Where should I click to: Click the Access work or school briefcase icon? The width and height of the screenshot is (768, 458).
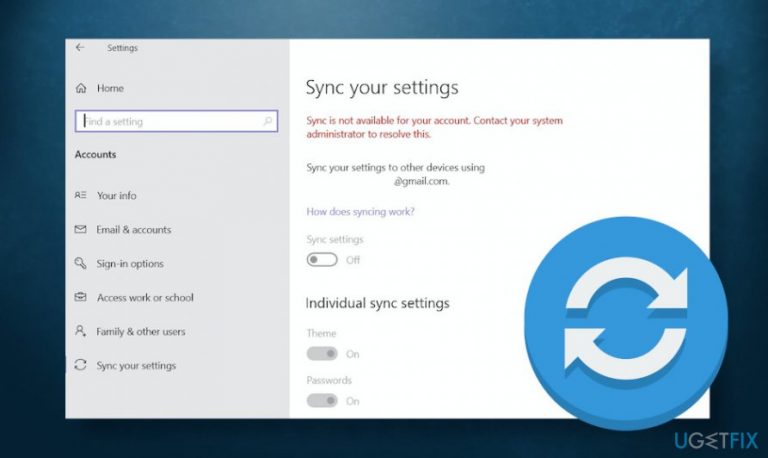(x=80, y=297)
